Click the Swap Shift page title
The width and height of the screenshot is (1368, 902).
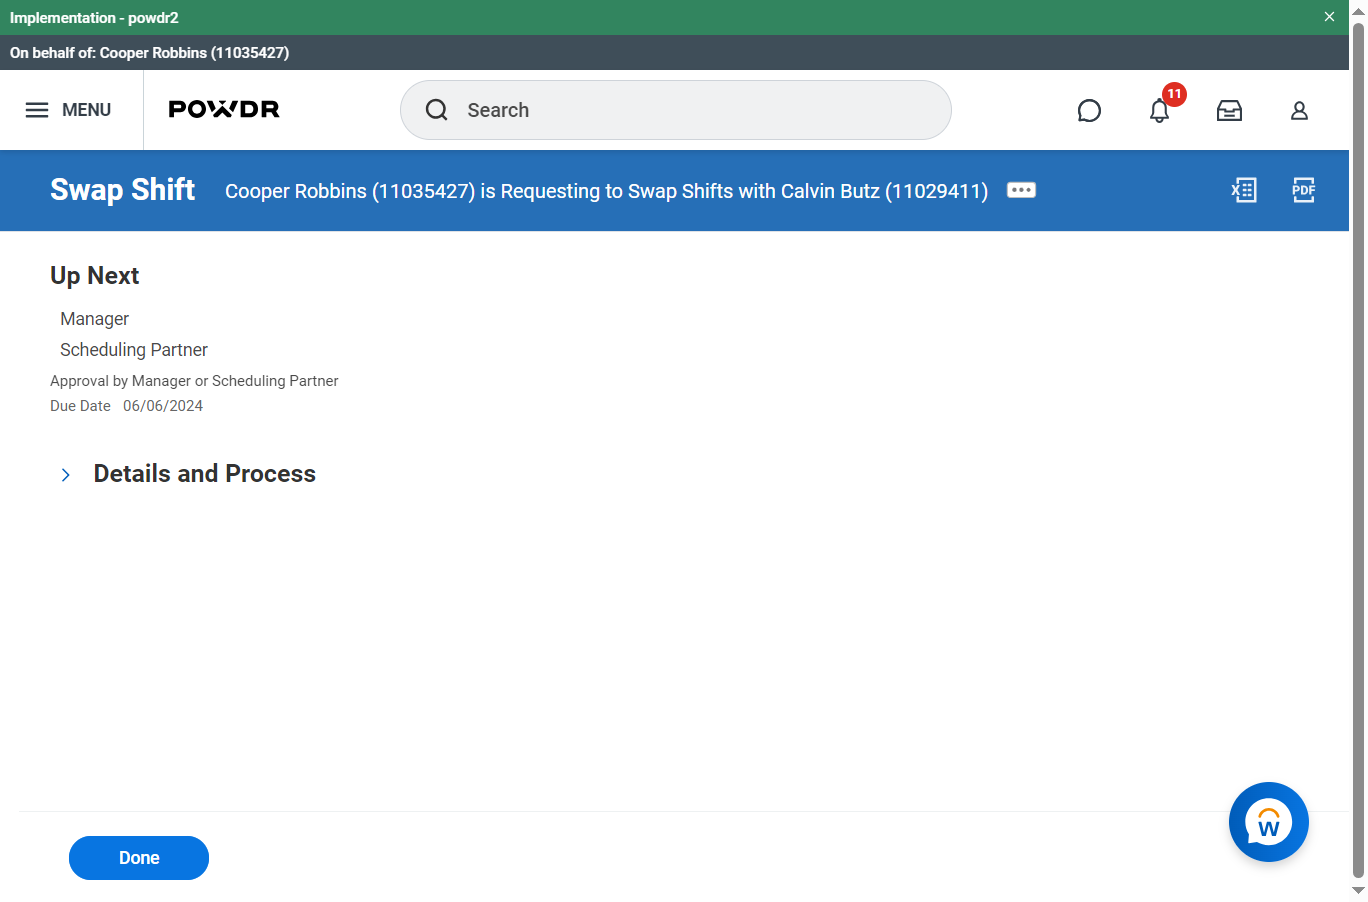click(x=123, y=190)
